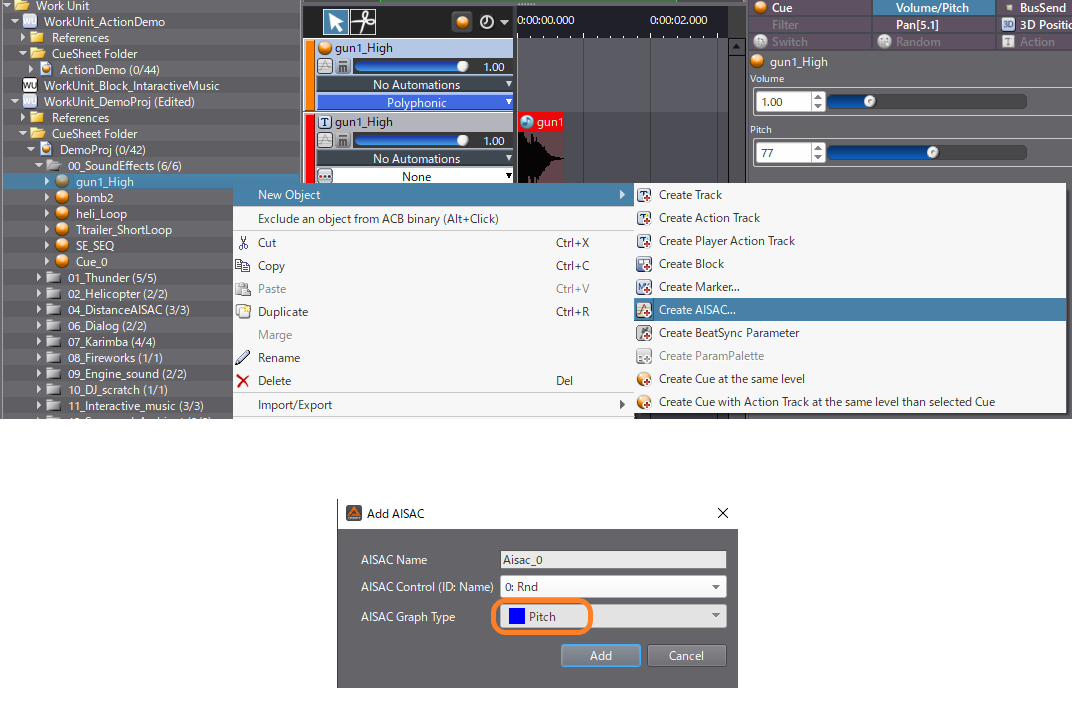This screenshot has width=1072, height=725.
Task: Click Create Player Action Track
Action: coord(727,241)
